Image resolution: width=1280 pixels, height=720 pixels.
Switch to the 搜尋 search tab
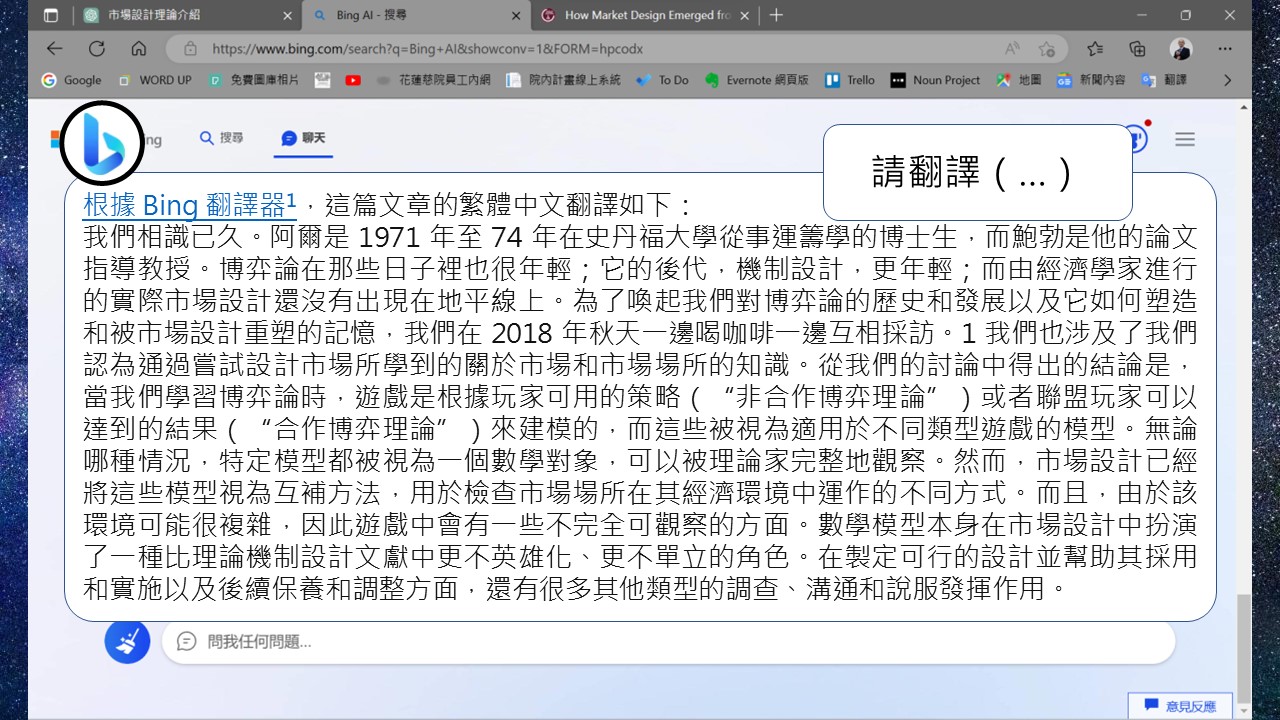tap(221, 138)
